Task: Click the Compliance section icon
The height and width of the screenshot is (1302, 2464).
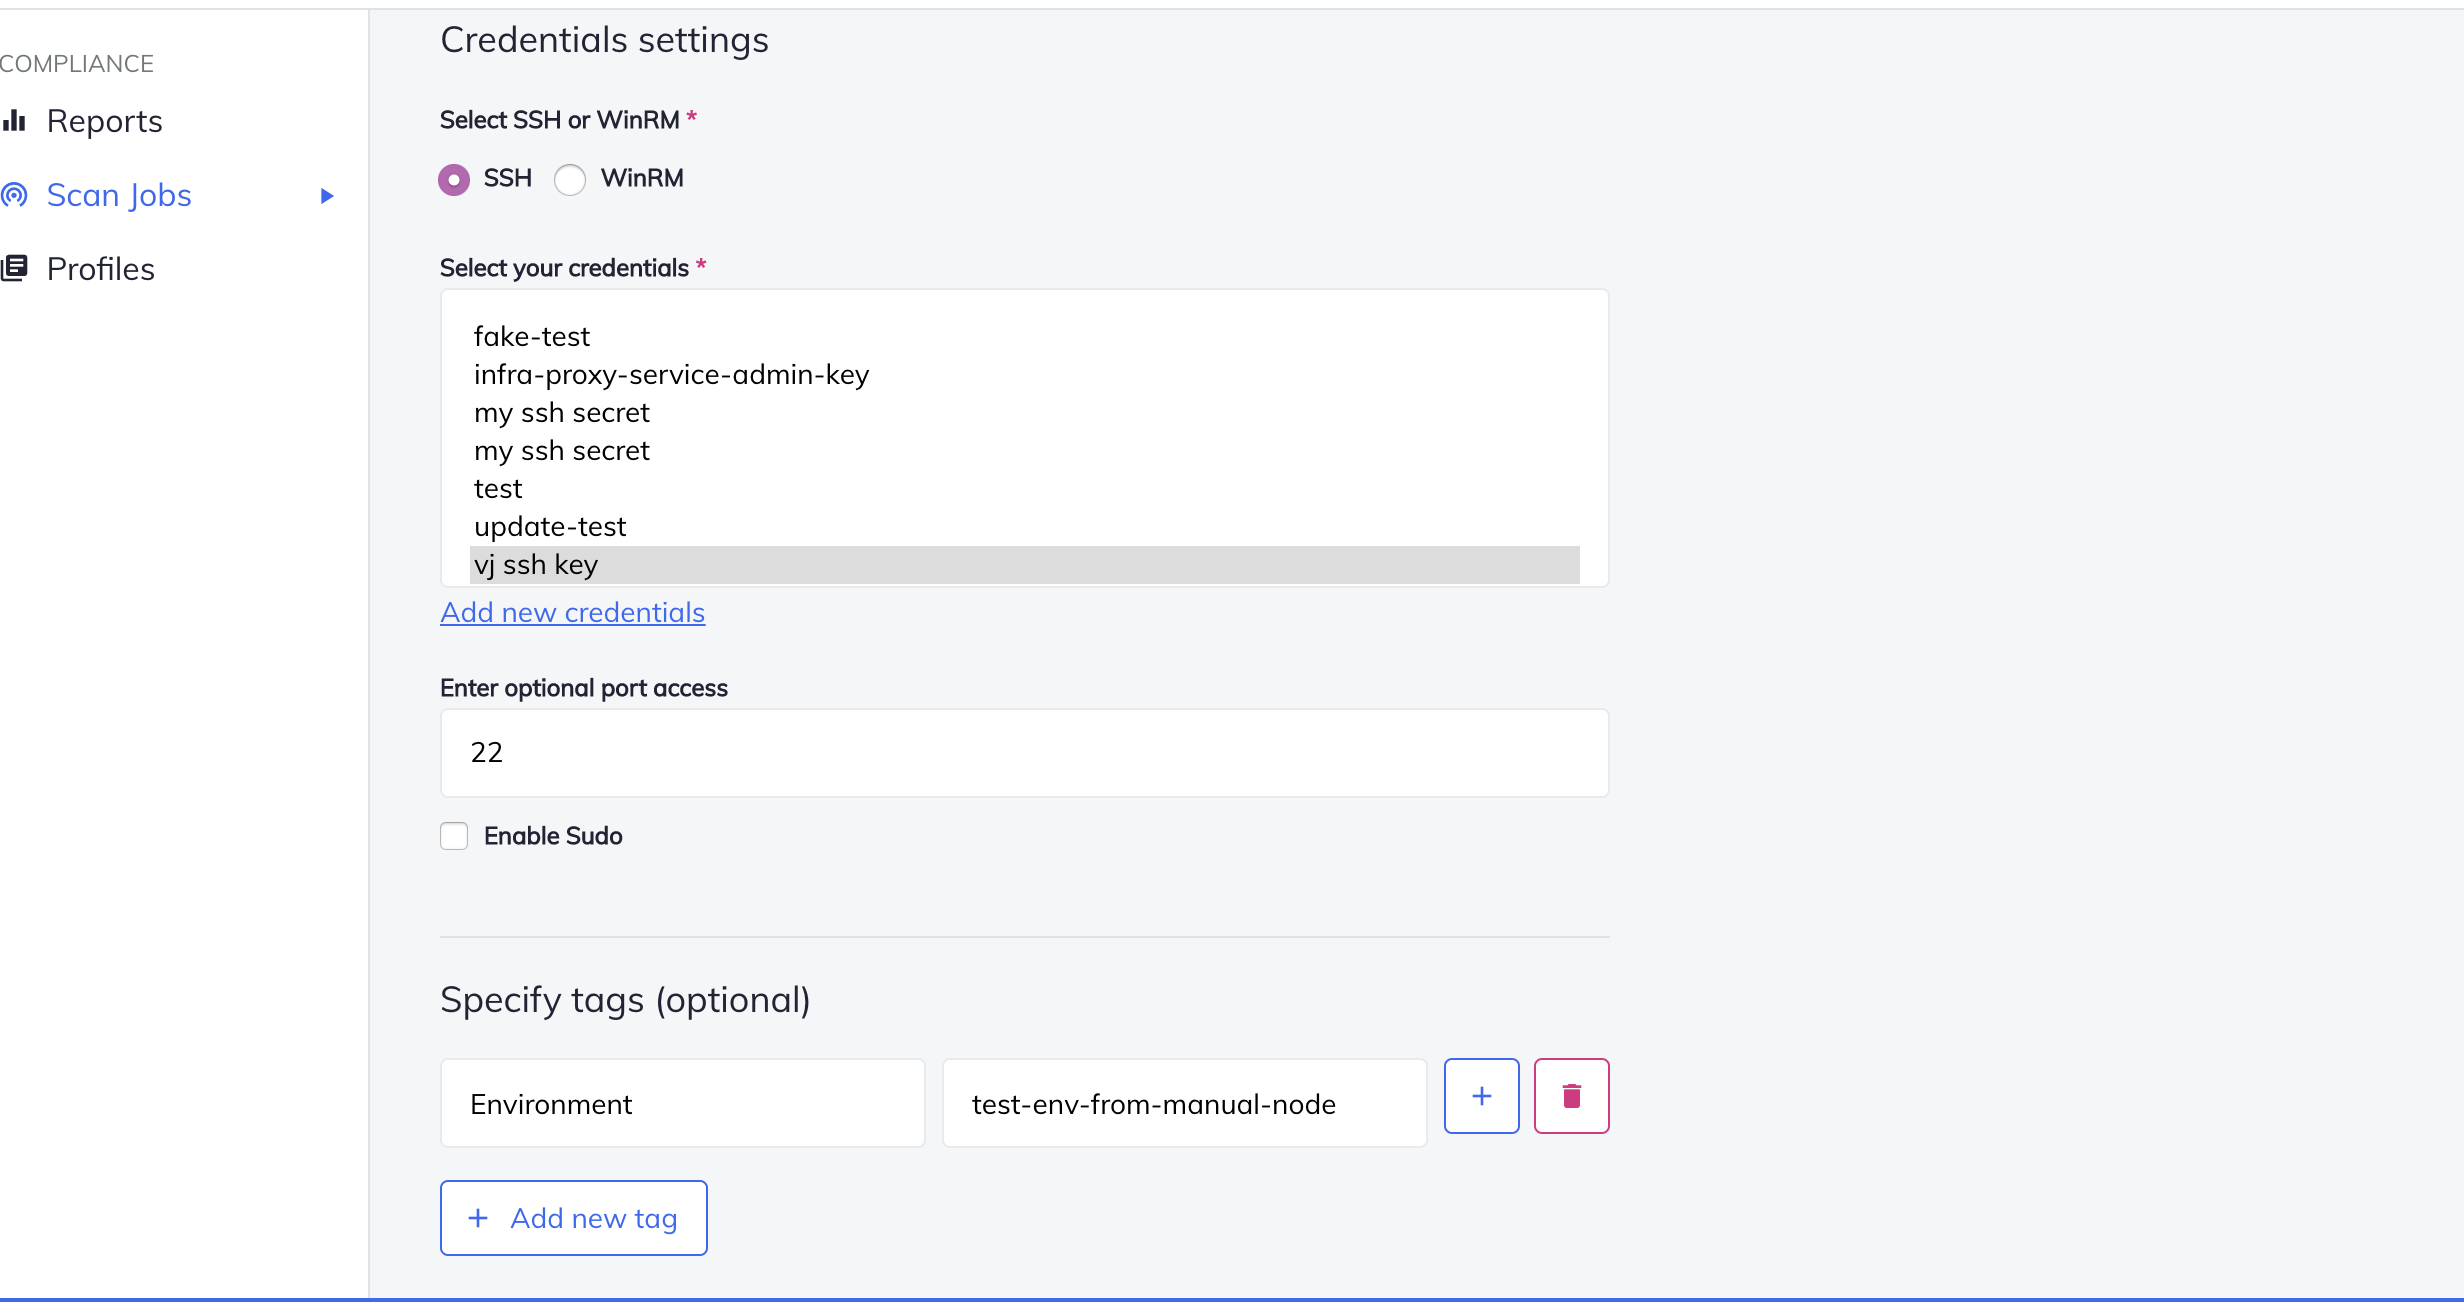Action: click(77, 64)
